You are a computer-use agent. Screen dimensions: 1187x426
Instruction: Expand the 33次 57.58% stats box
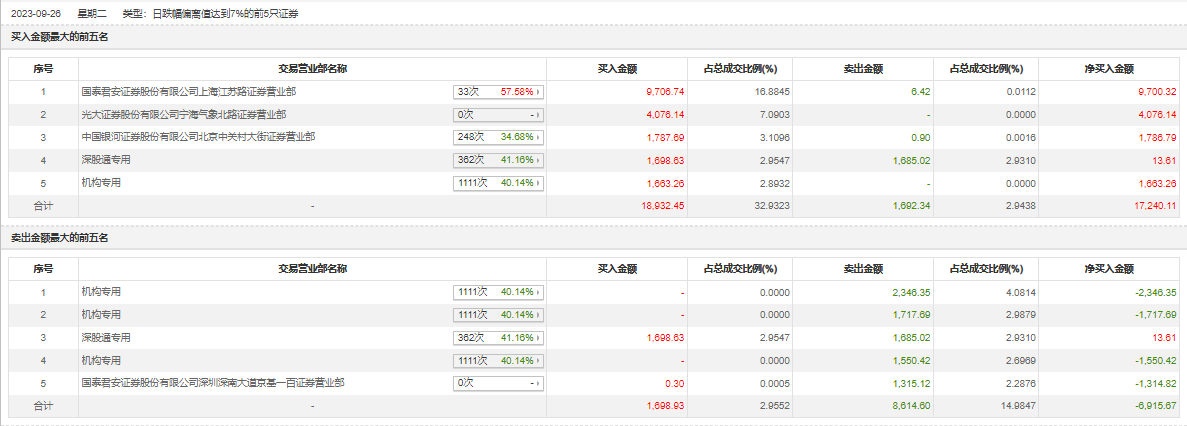(x=497, y=91)
